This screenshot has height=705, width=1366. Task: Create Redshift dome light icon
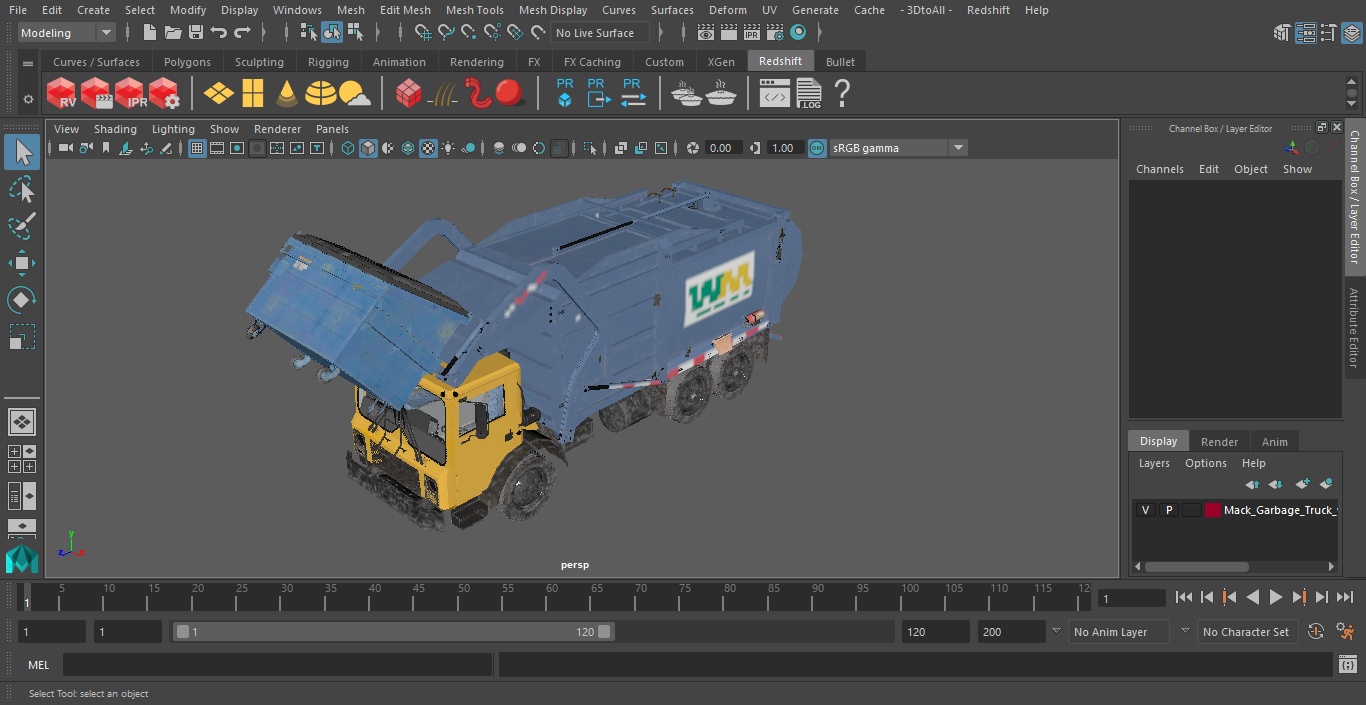tap(320, 94)
